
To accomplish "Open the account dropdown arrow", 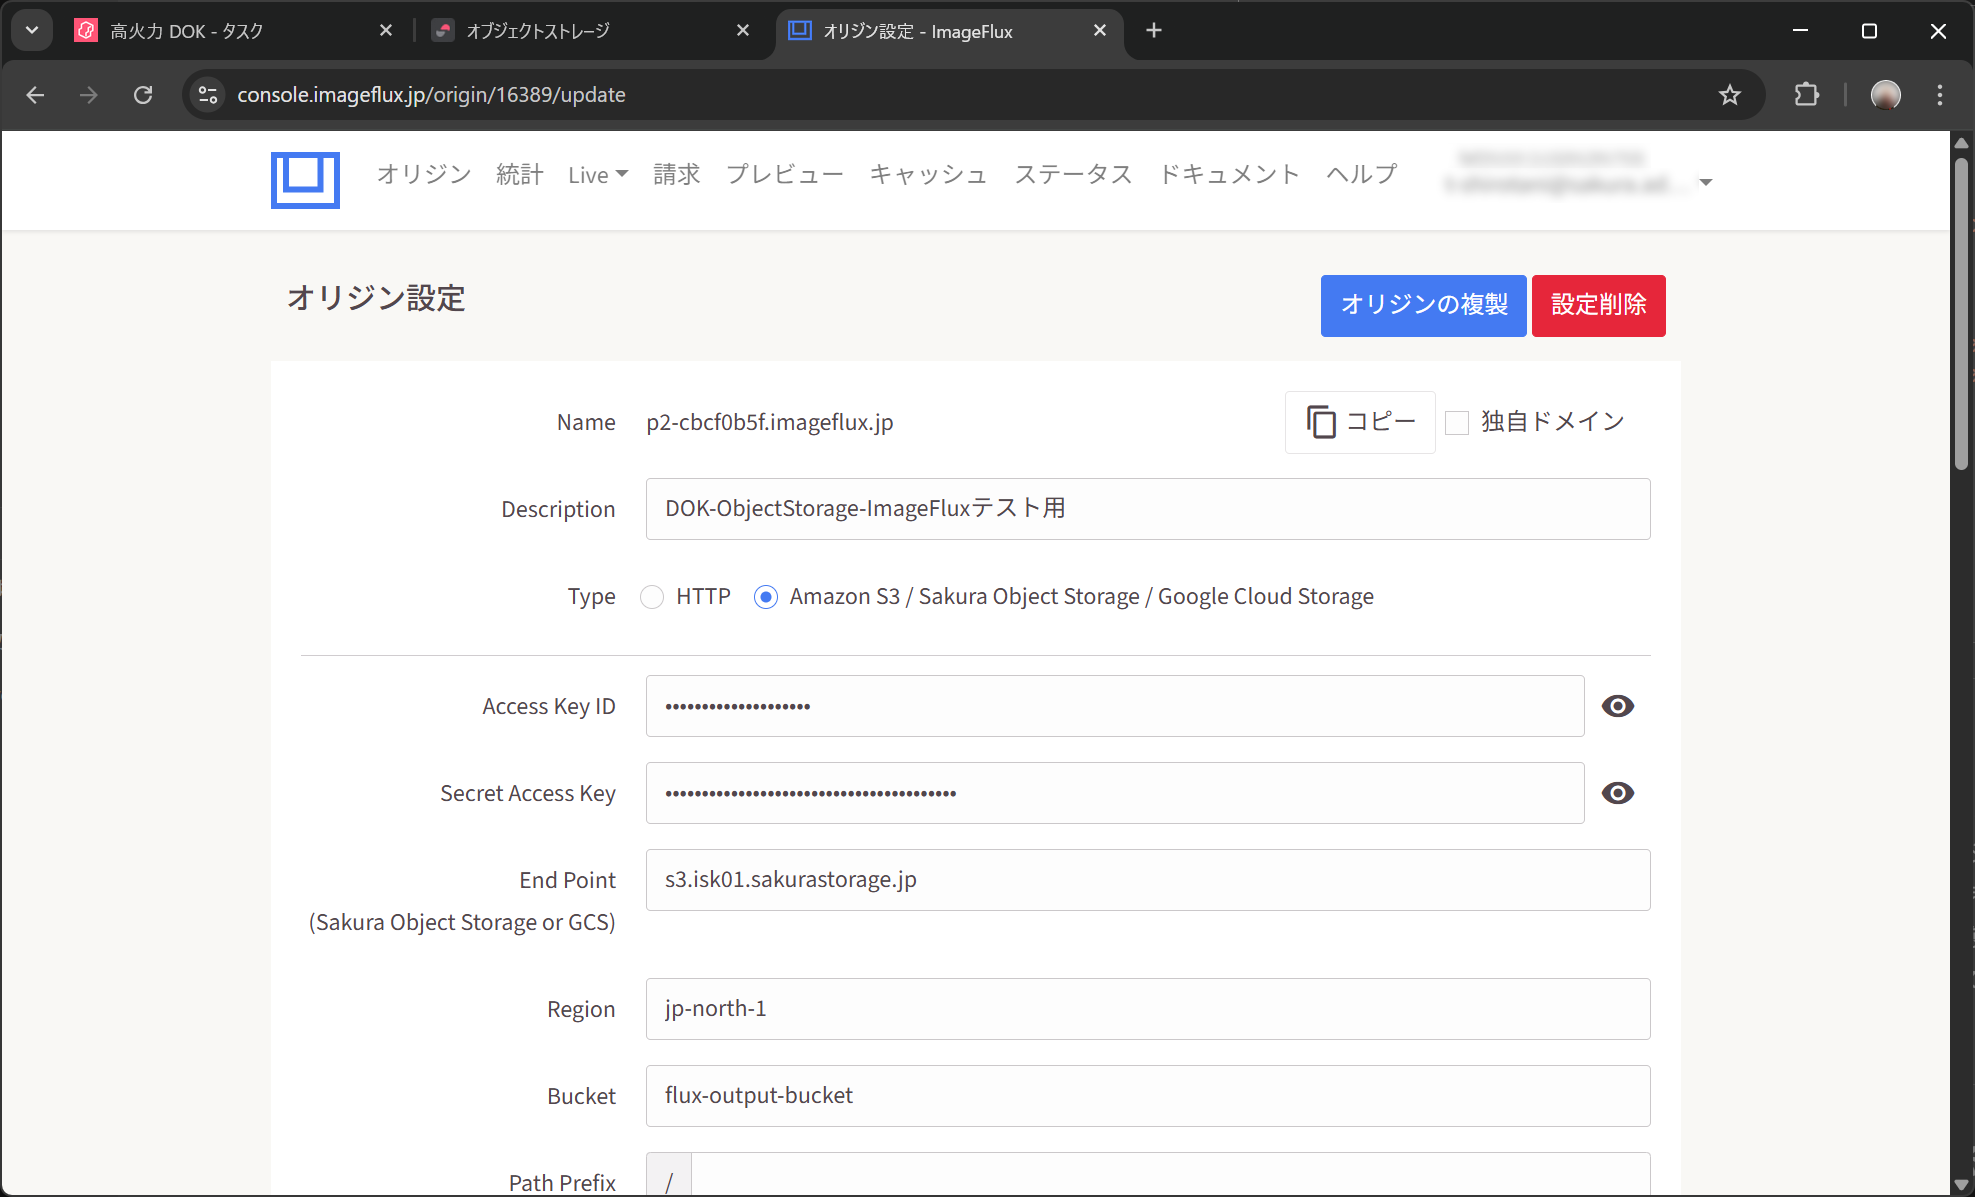I will pos(1706,182).
